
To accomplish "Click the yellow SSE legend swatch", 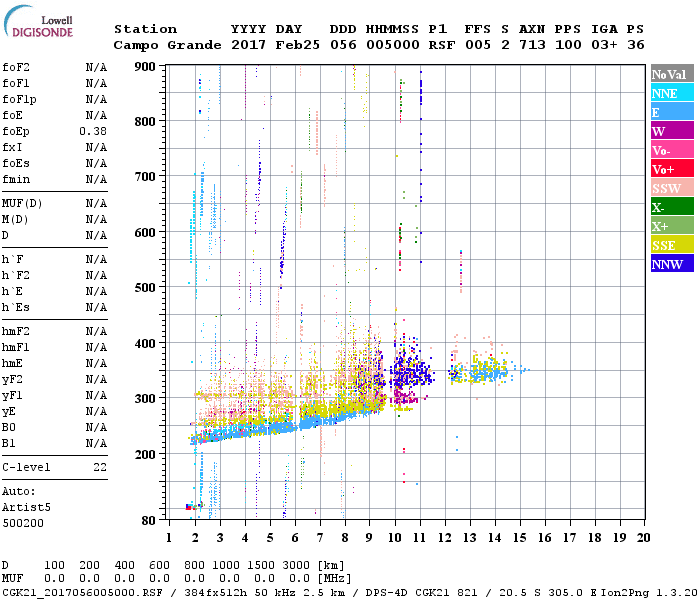I will tap(671, 245).
